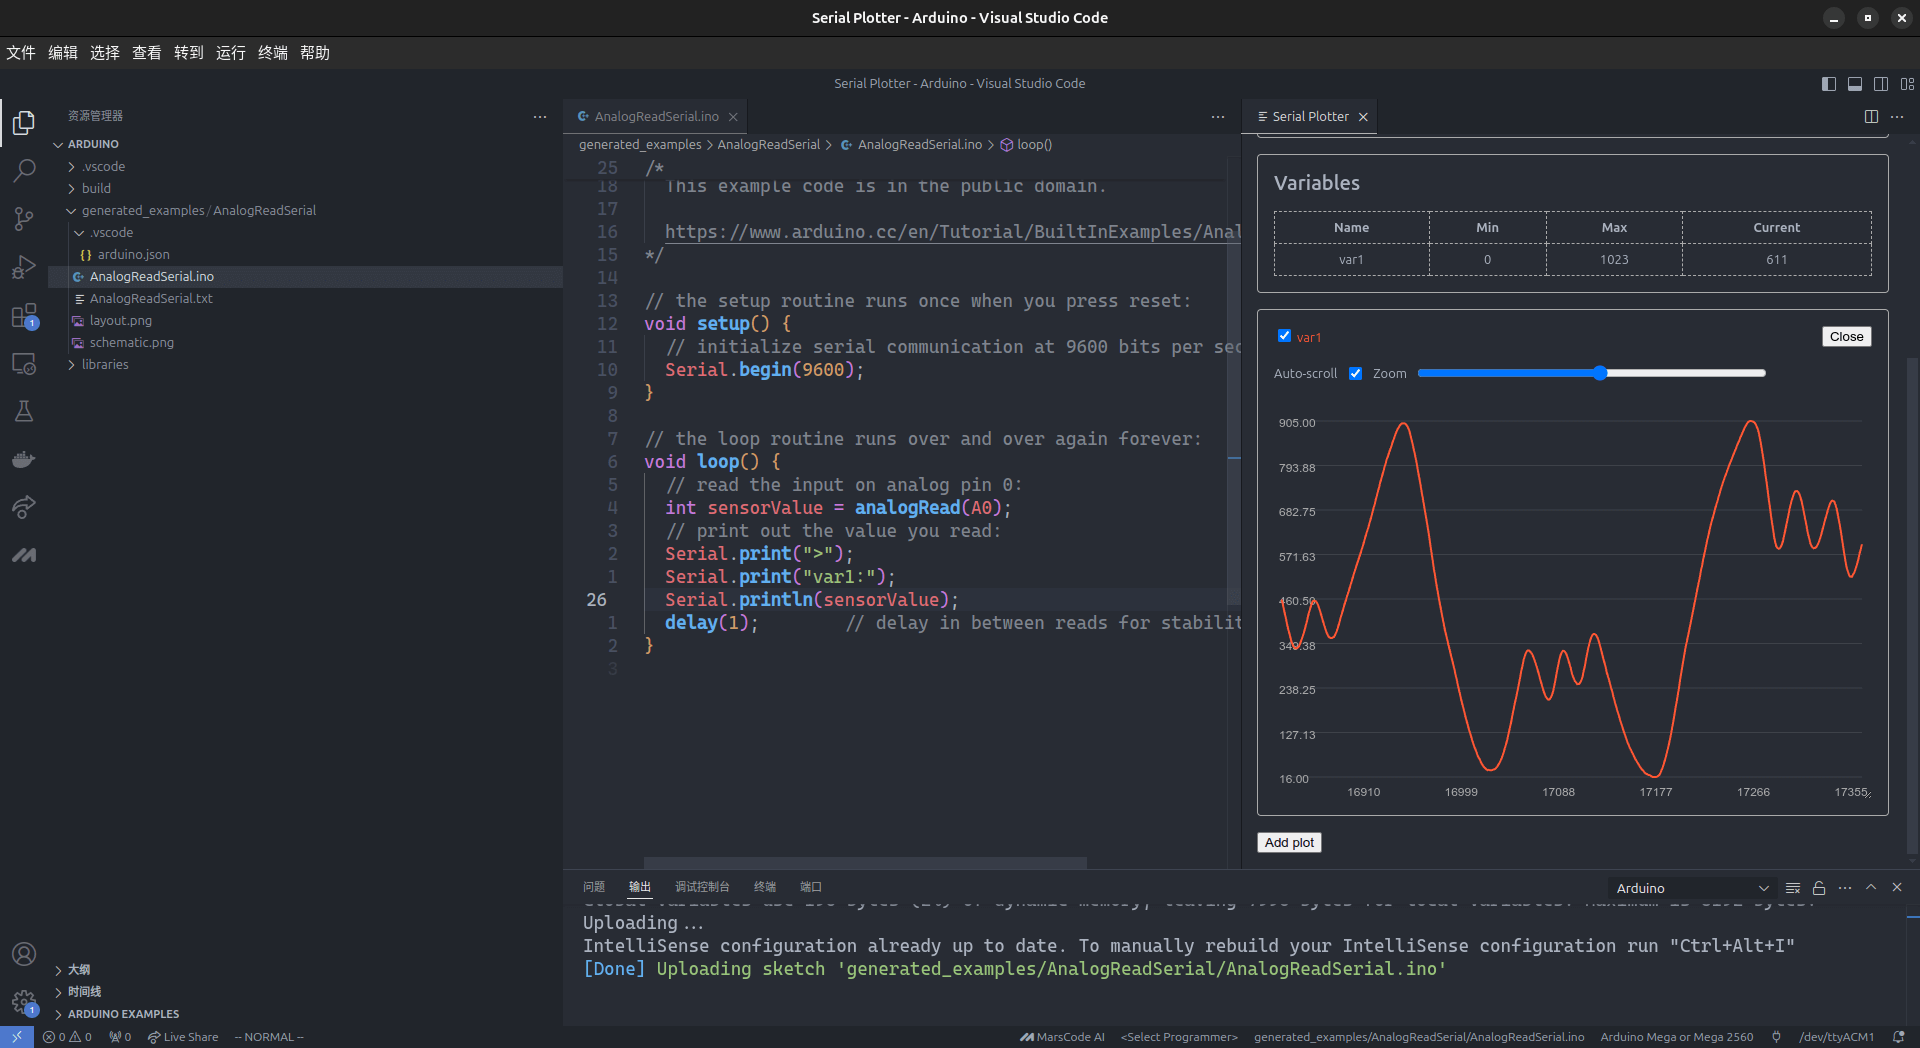Viewport: 1920px width, 1048px height.
Task: Open notifications bell in status bar
Action: (1898, 1037)
